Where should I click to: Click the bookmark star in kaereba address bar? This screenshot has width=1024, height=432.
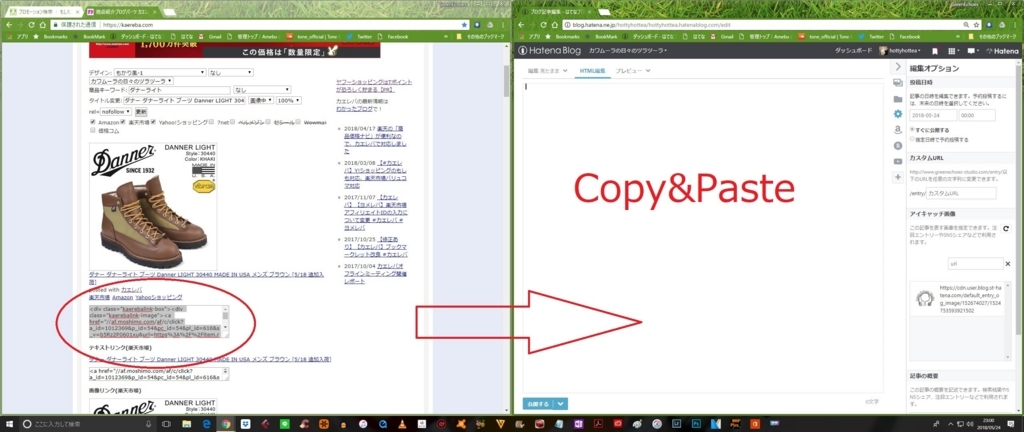coord(464,25)
